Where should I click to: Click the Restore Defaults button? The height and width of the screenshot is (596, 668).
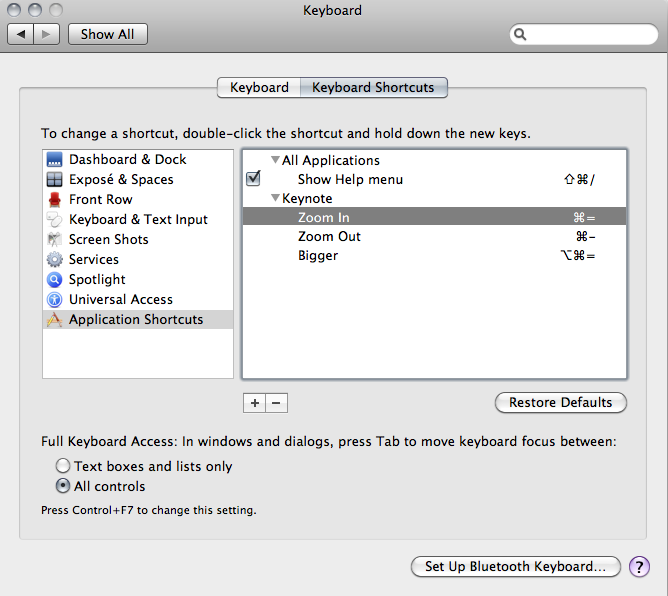coord(560,403)
